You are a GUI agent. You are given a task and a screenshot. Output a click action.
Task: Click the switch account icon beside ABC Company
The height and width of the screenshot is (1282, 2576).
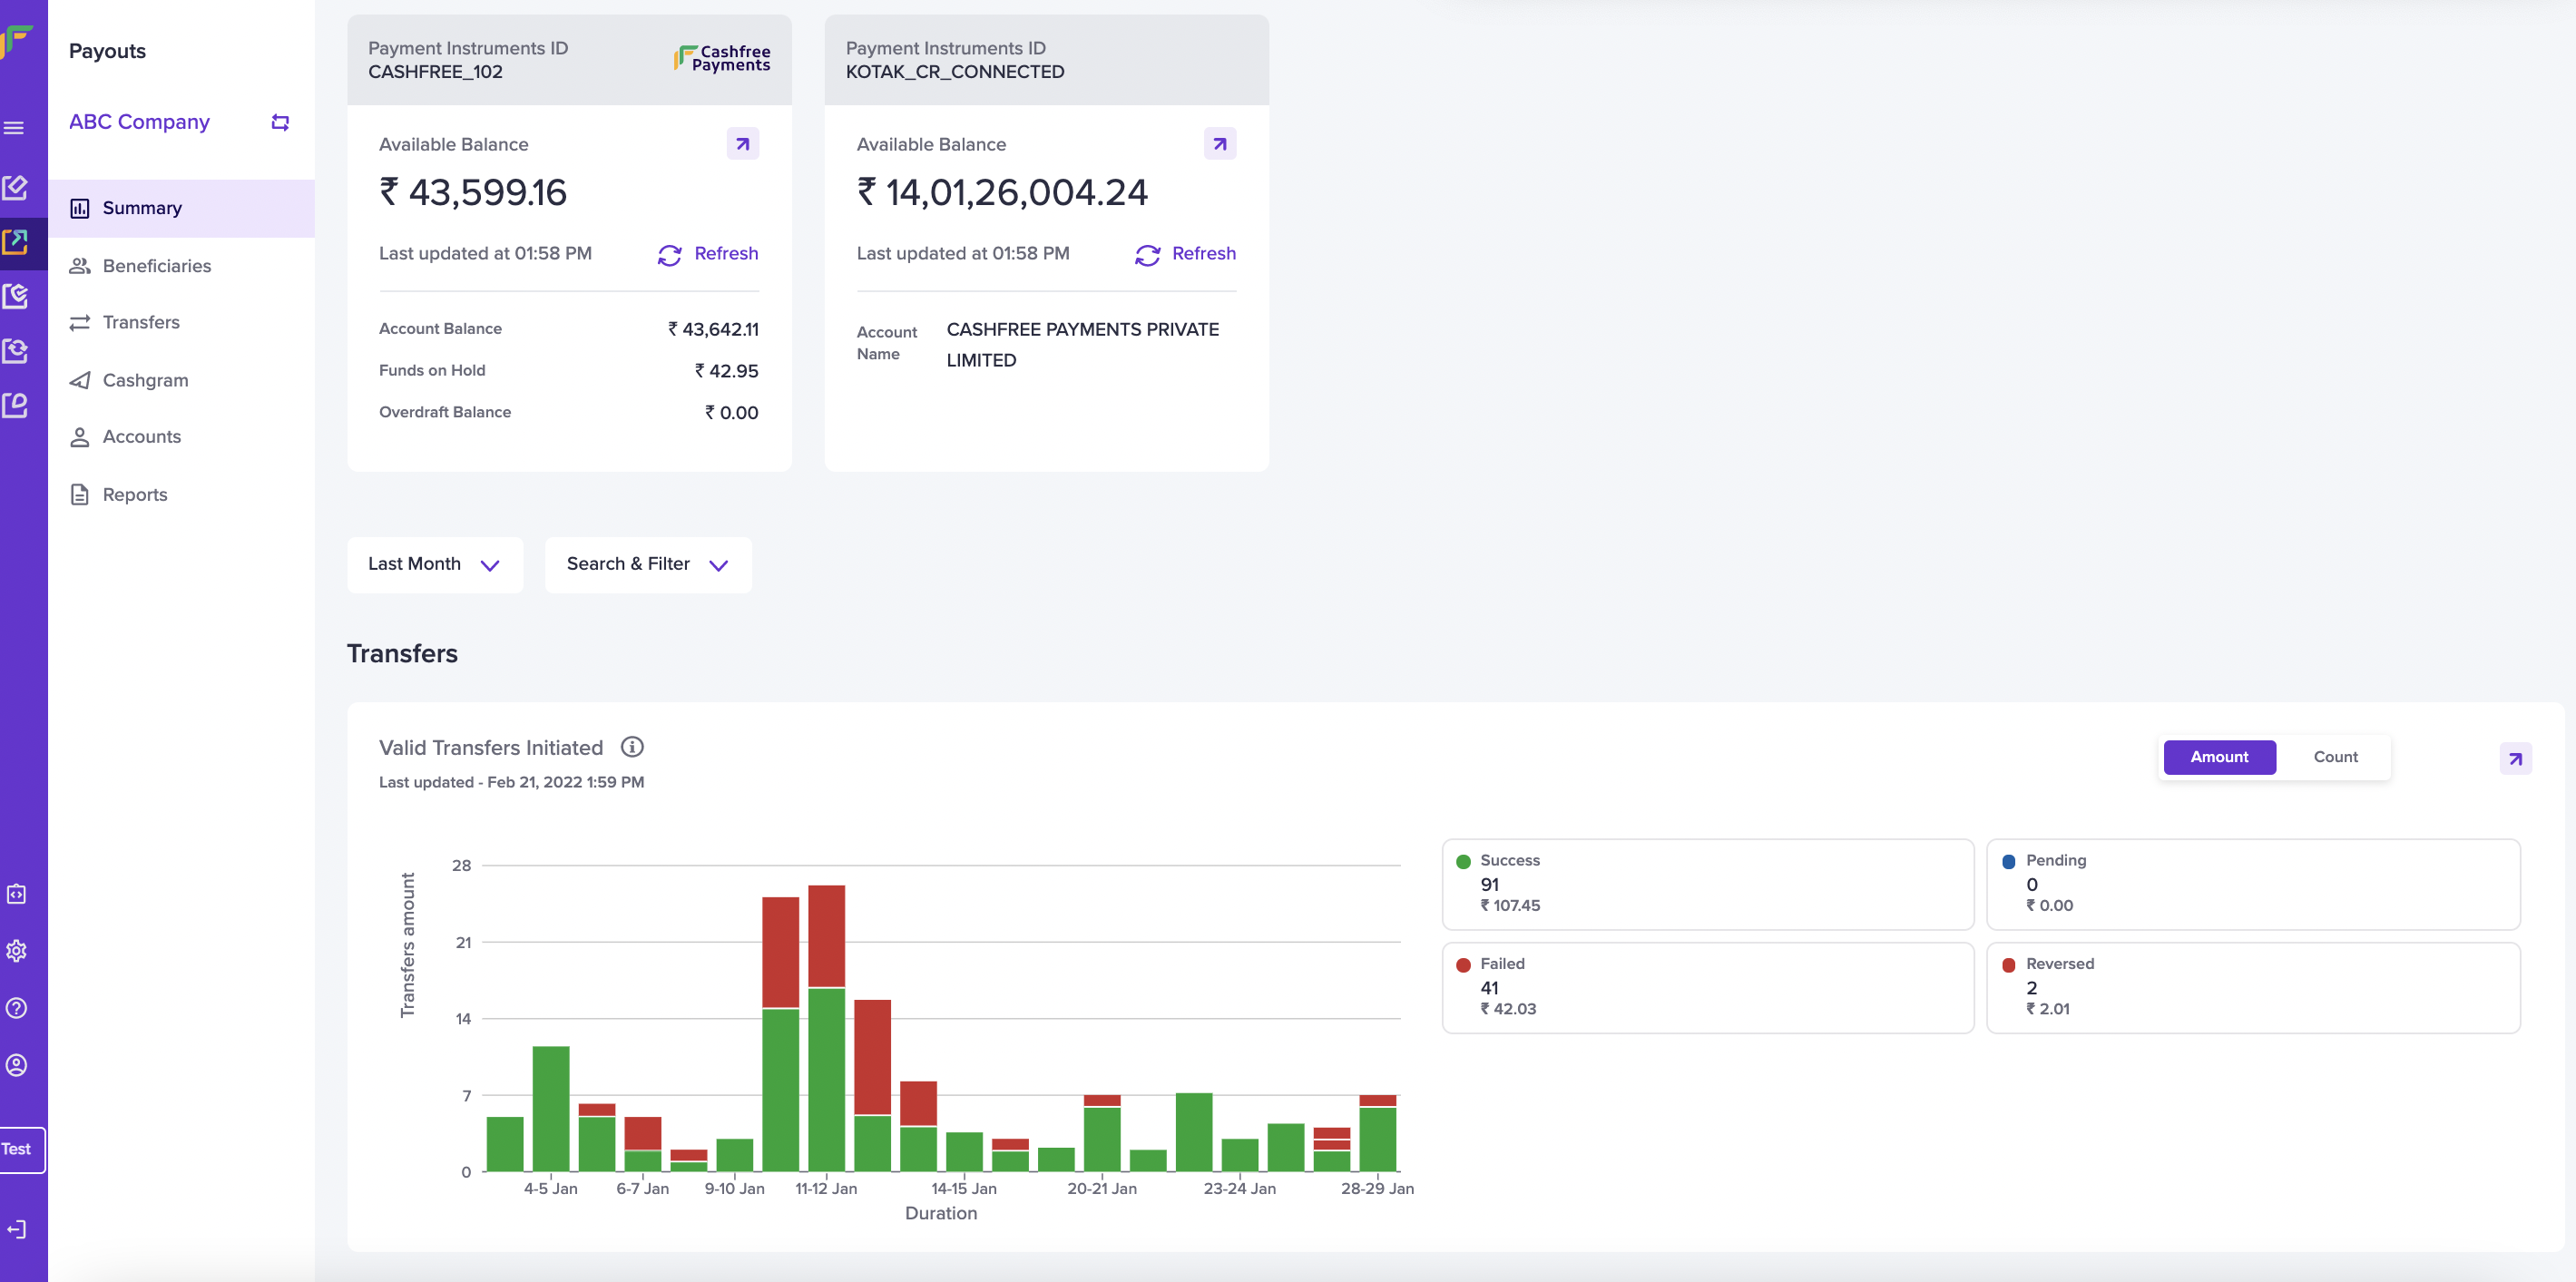tap(280, 122)
